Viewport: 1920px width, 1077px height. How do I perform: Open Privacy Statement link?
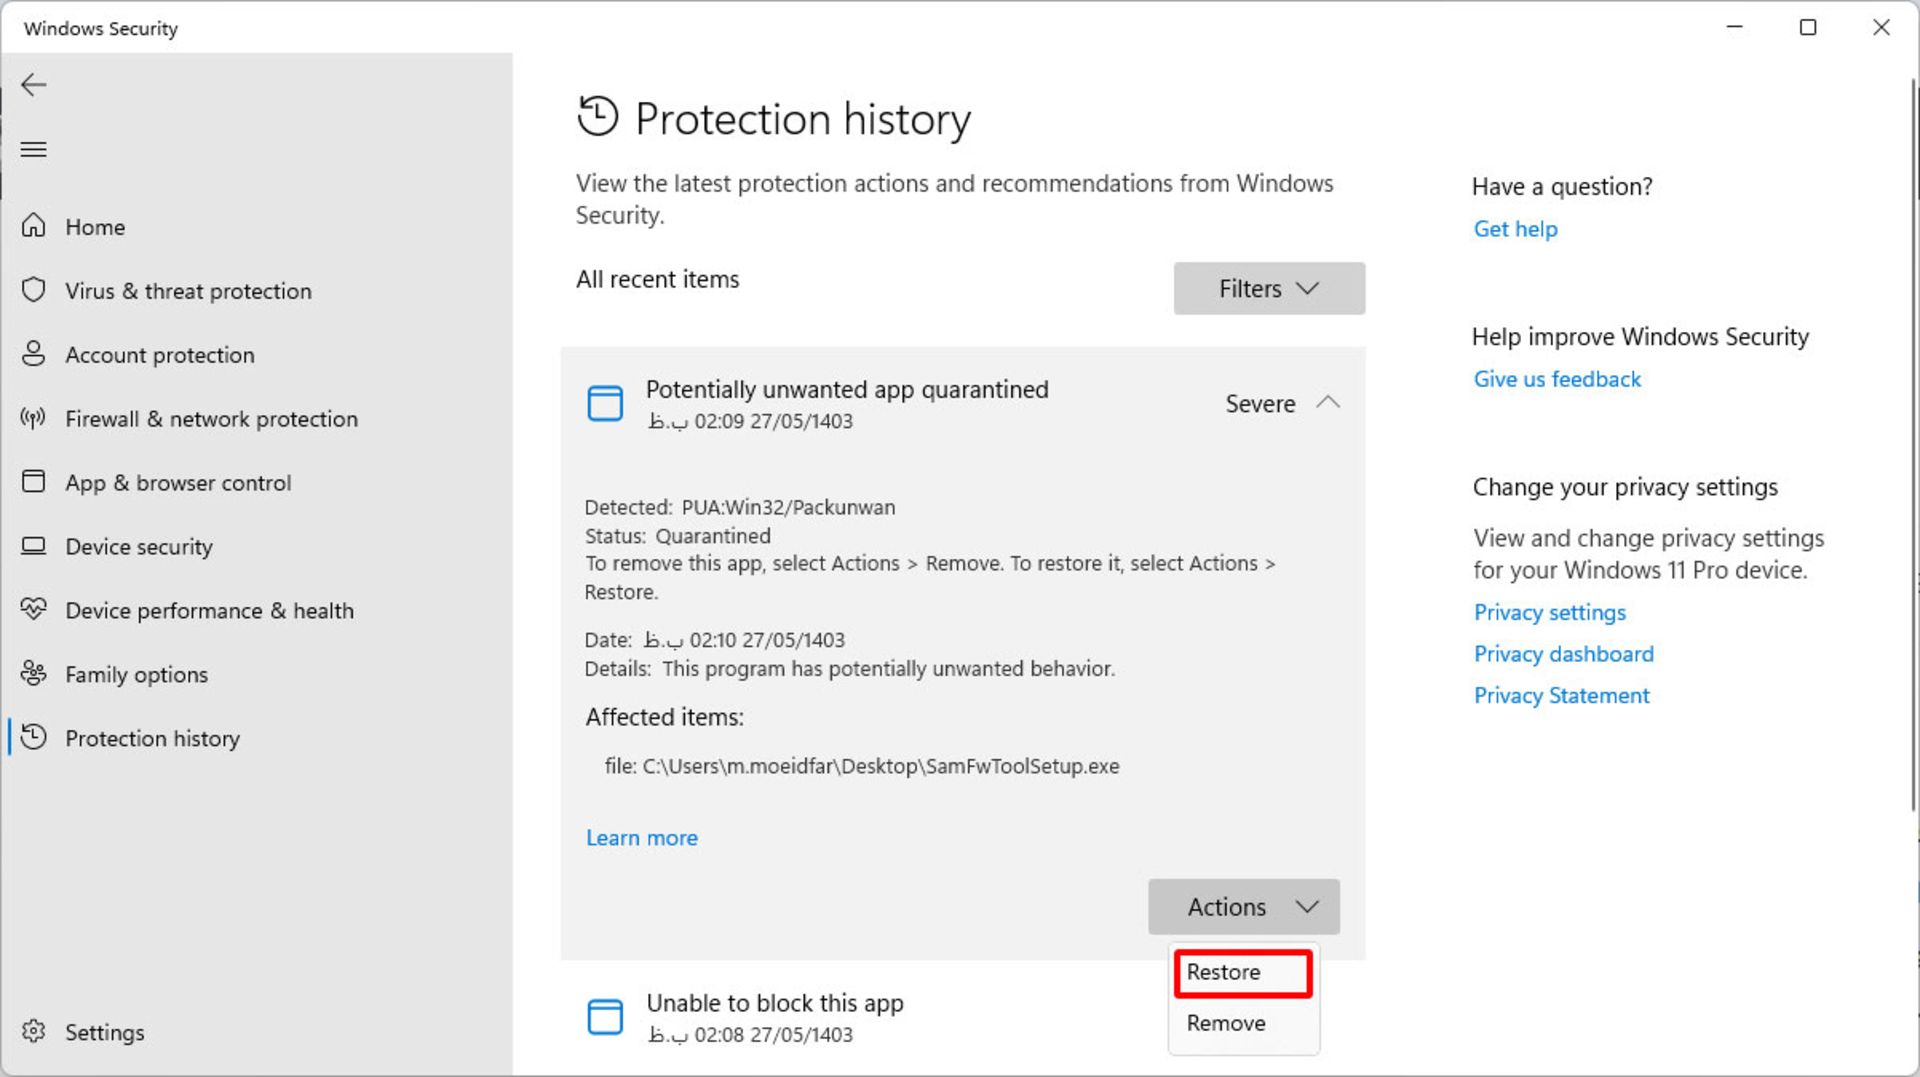click(x=1561, y=696)
